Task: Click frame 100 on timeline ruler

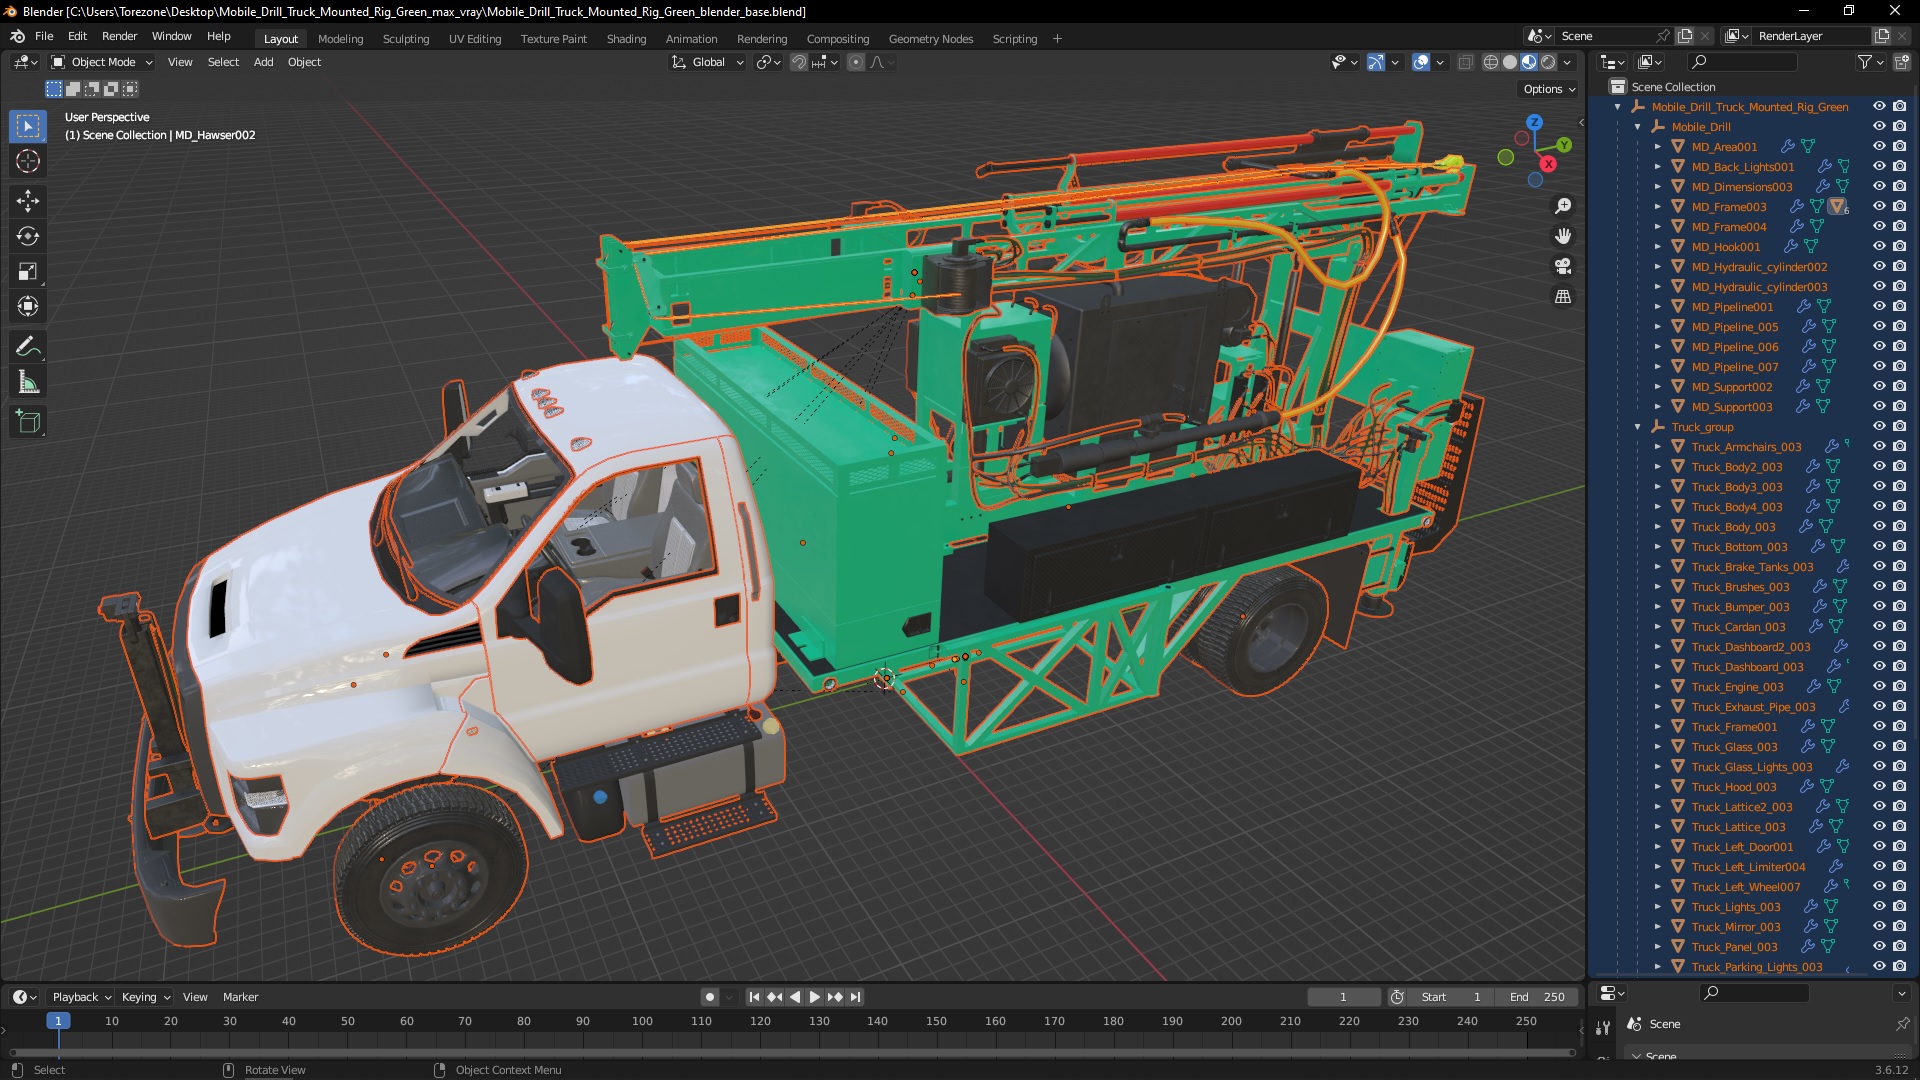Action: [x=642, y=1021]
